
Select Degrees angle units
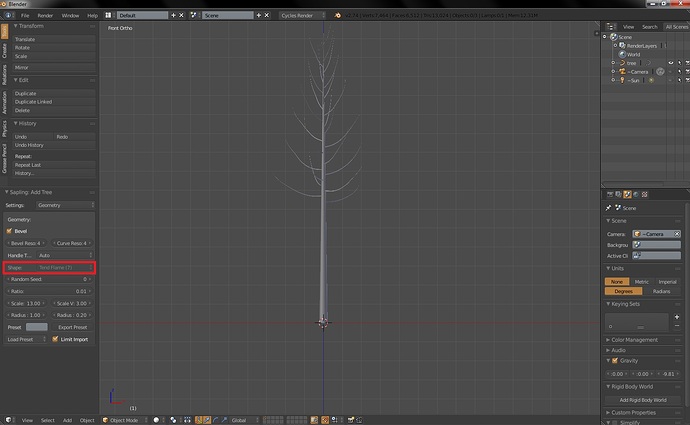(x=624, y=291)
